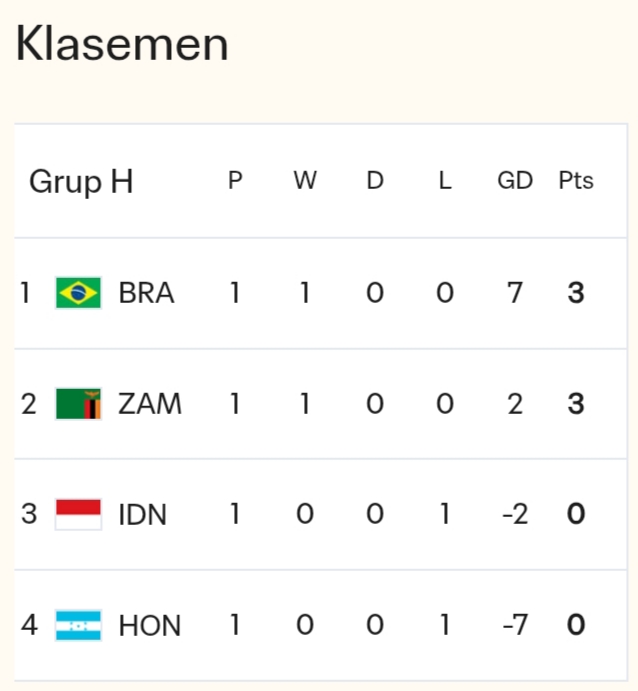
Task: Click the Honduras flag icon
Action: point(78,626)
